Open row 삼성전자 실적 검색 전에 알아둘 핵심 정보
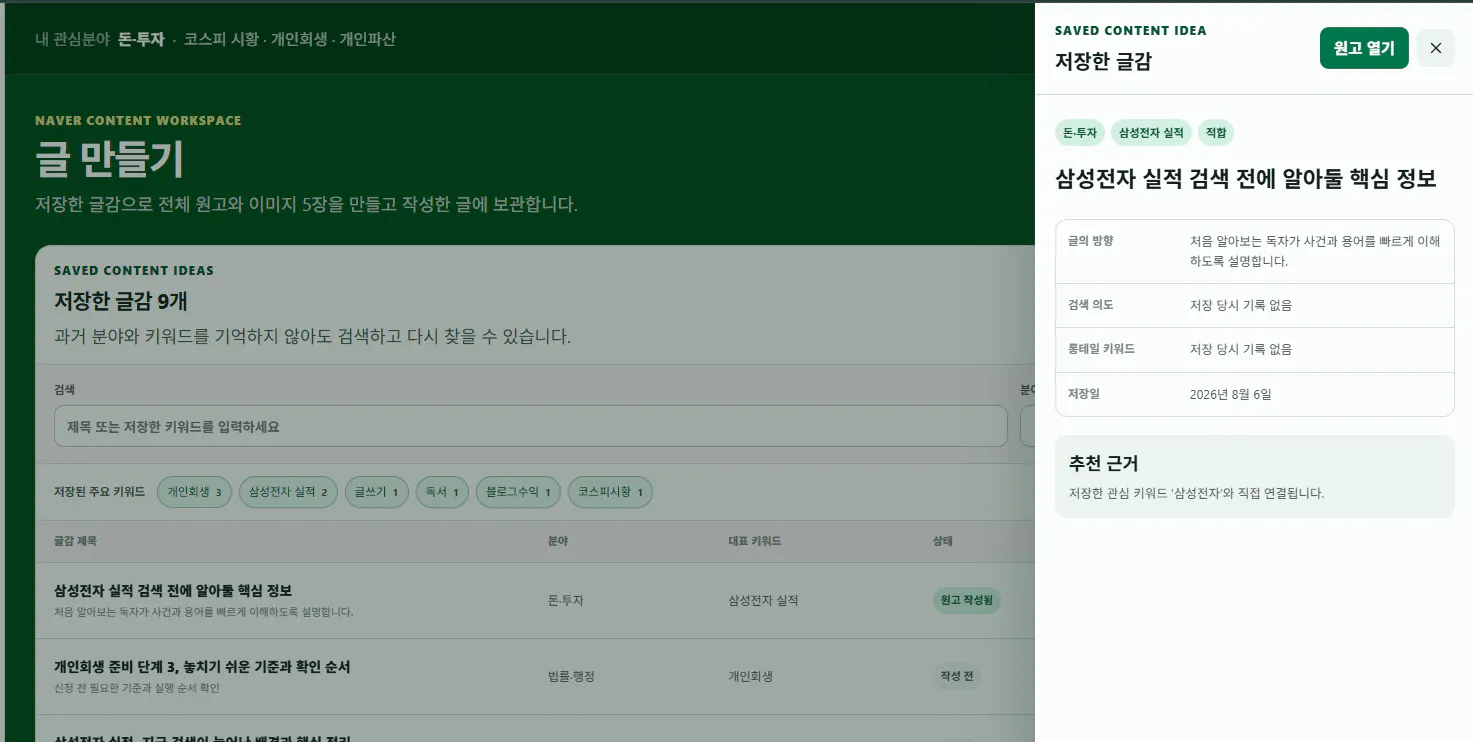The height and width of the screenshot is (742, 1473). pyautogui.click(x=535, y=600)
